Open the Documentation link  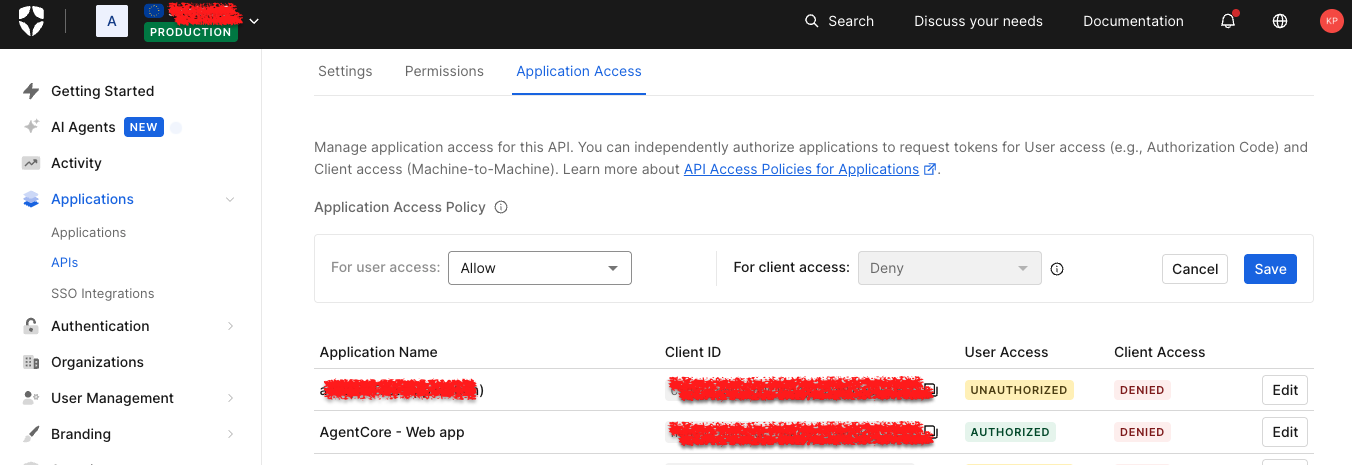tap(1133, 21)
